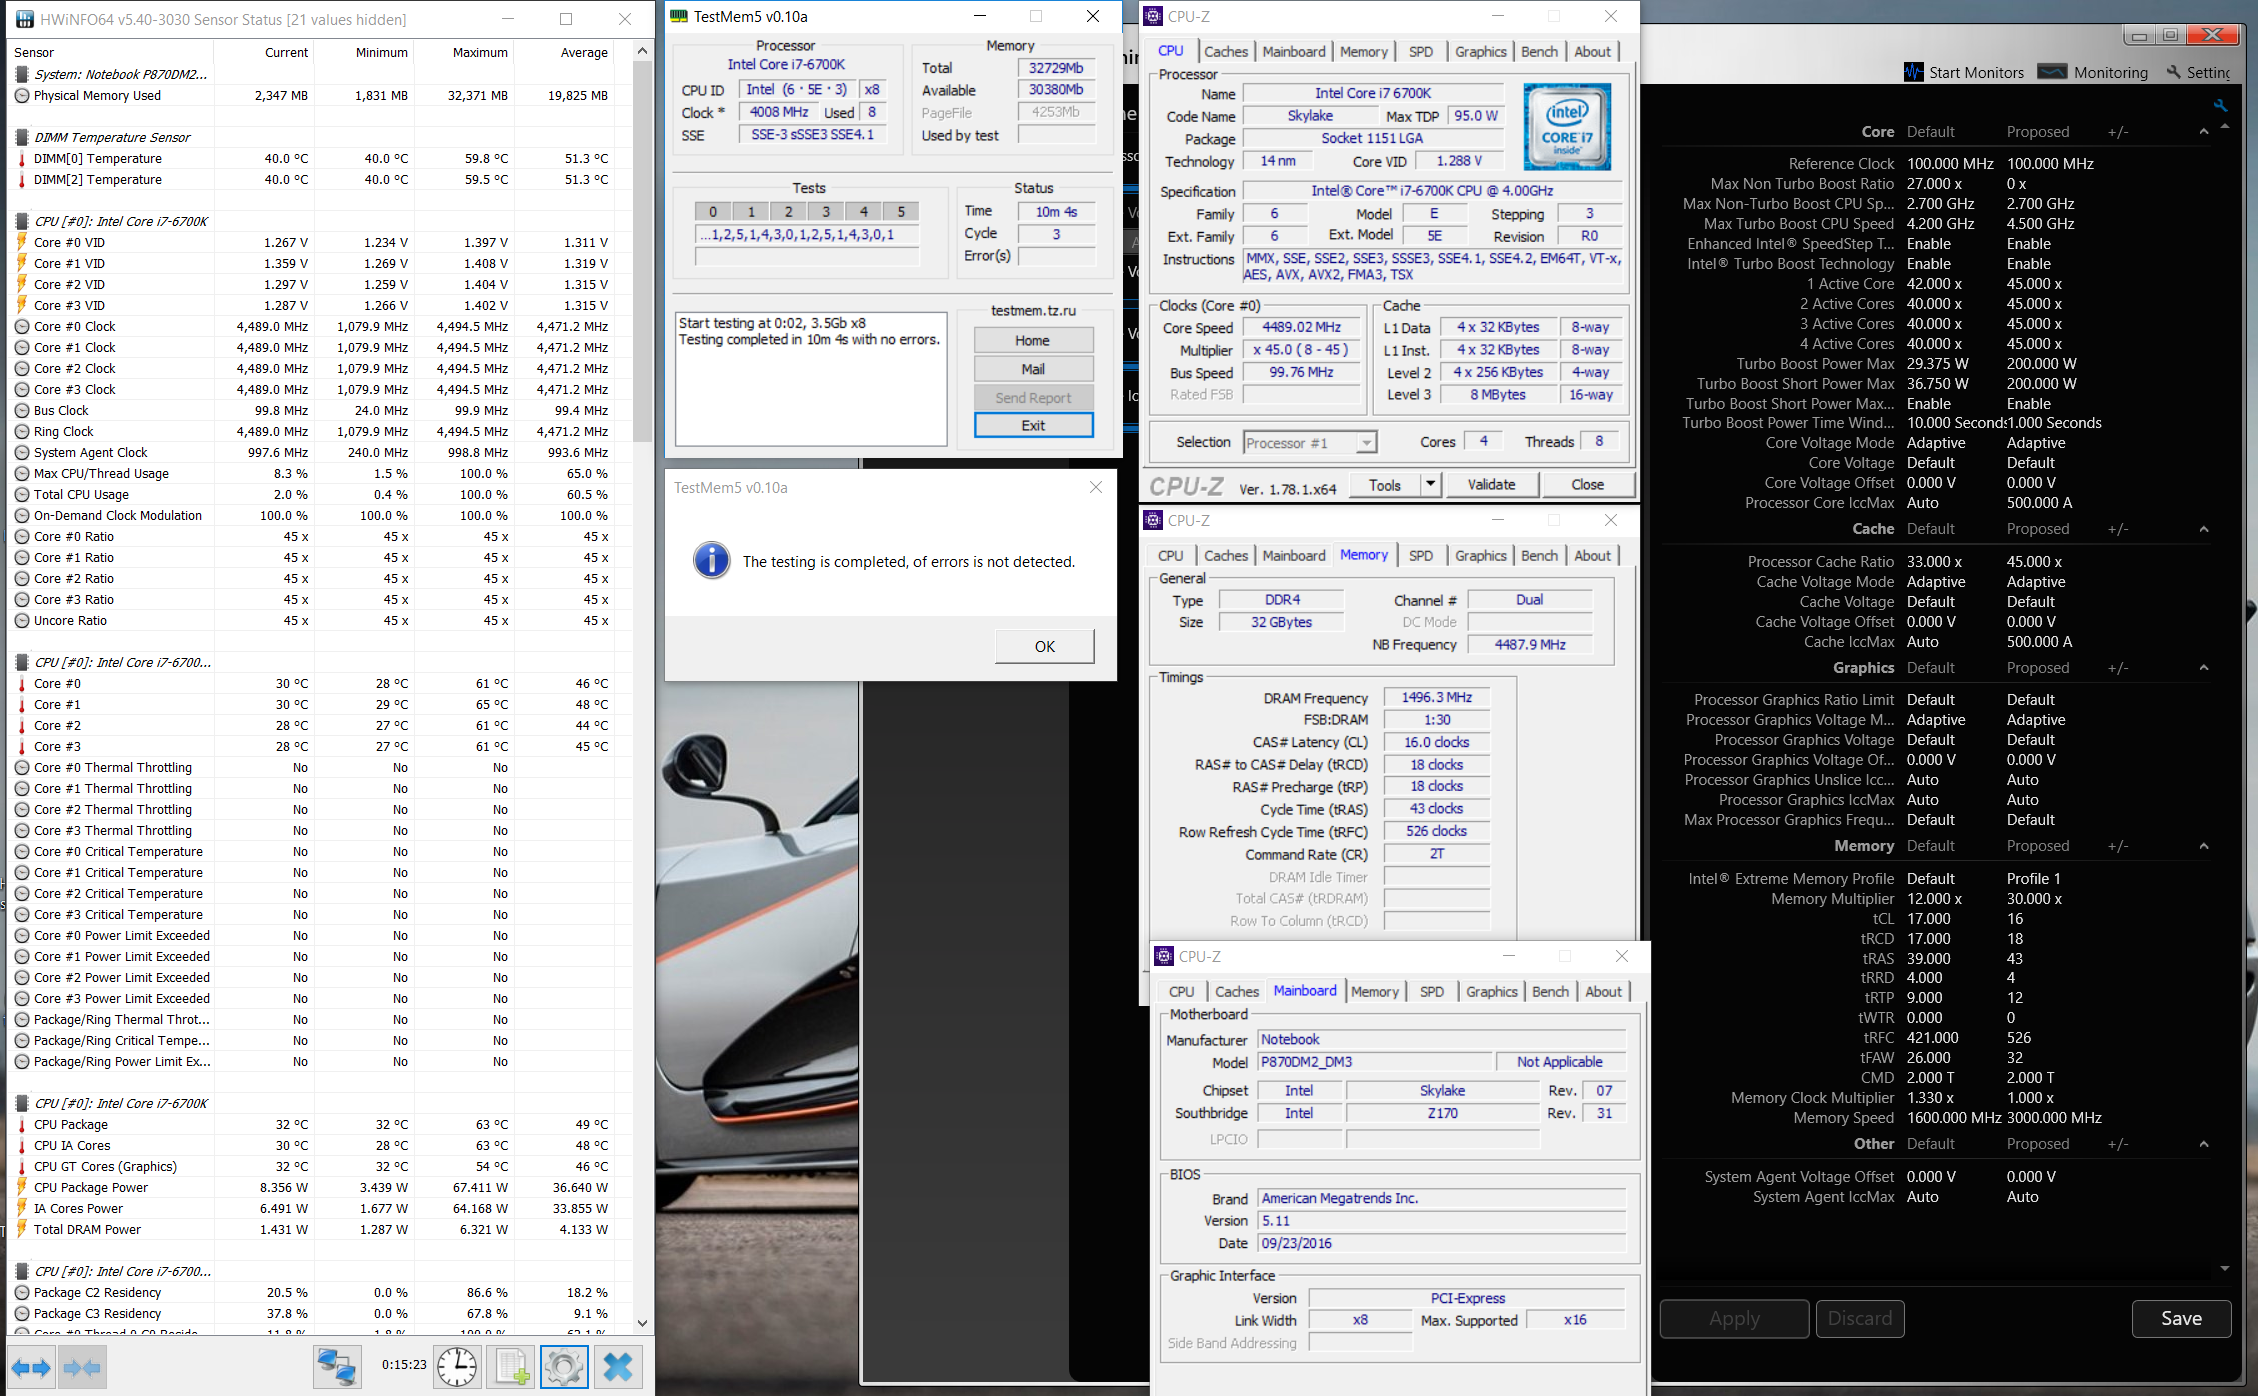Select test cell 3 in TestMem5 Tests row

point(825,211)
